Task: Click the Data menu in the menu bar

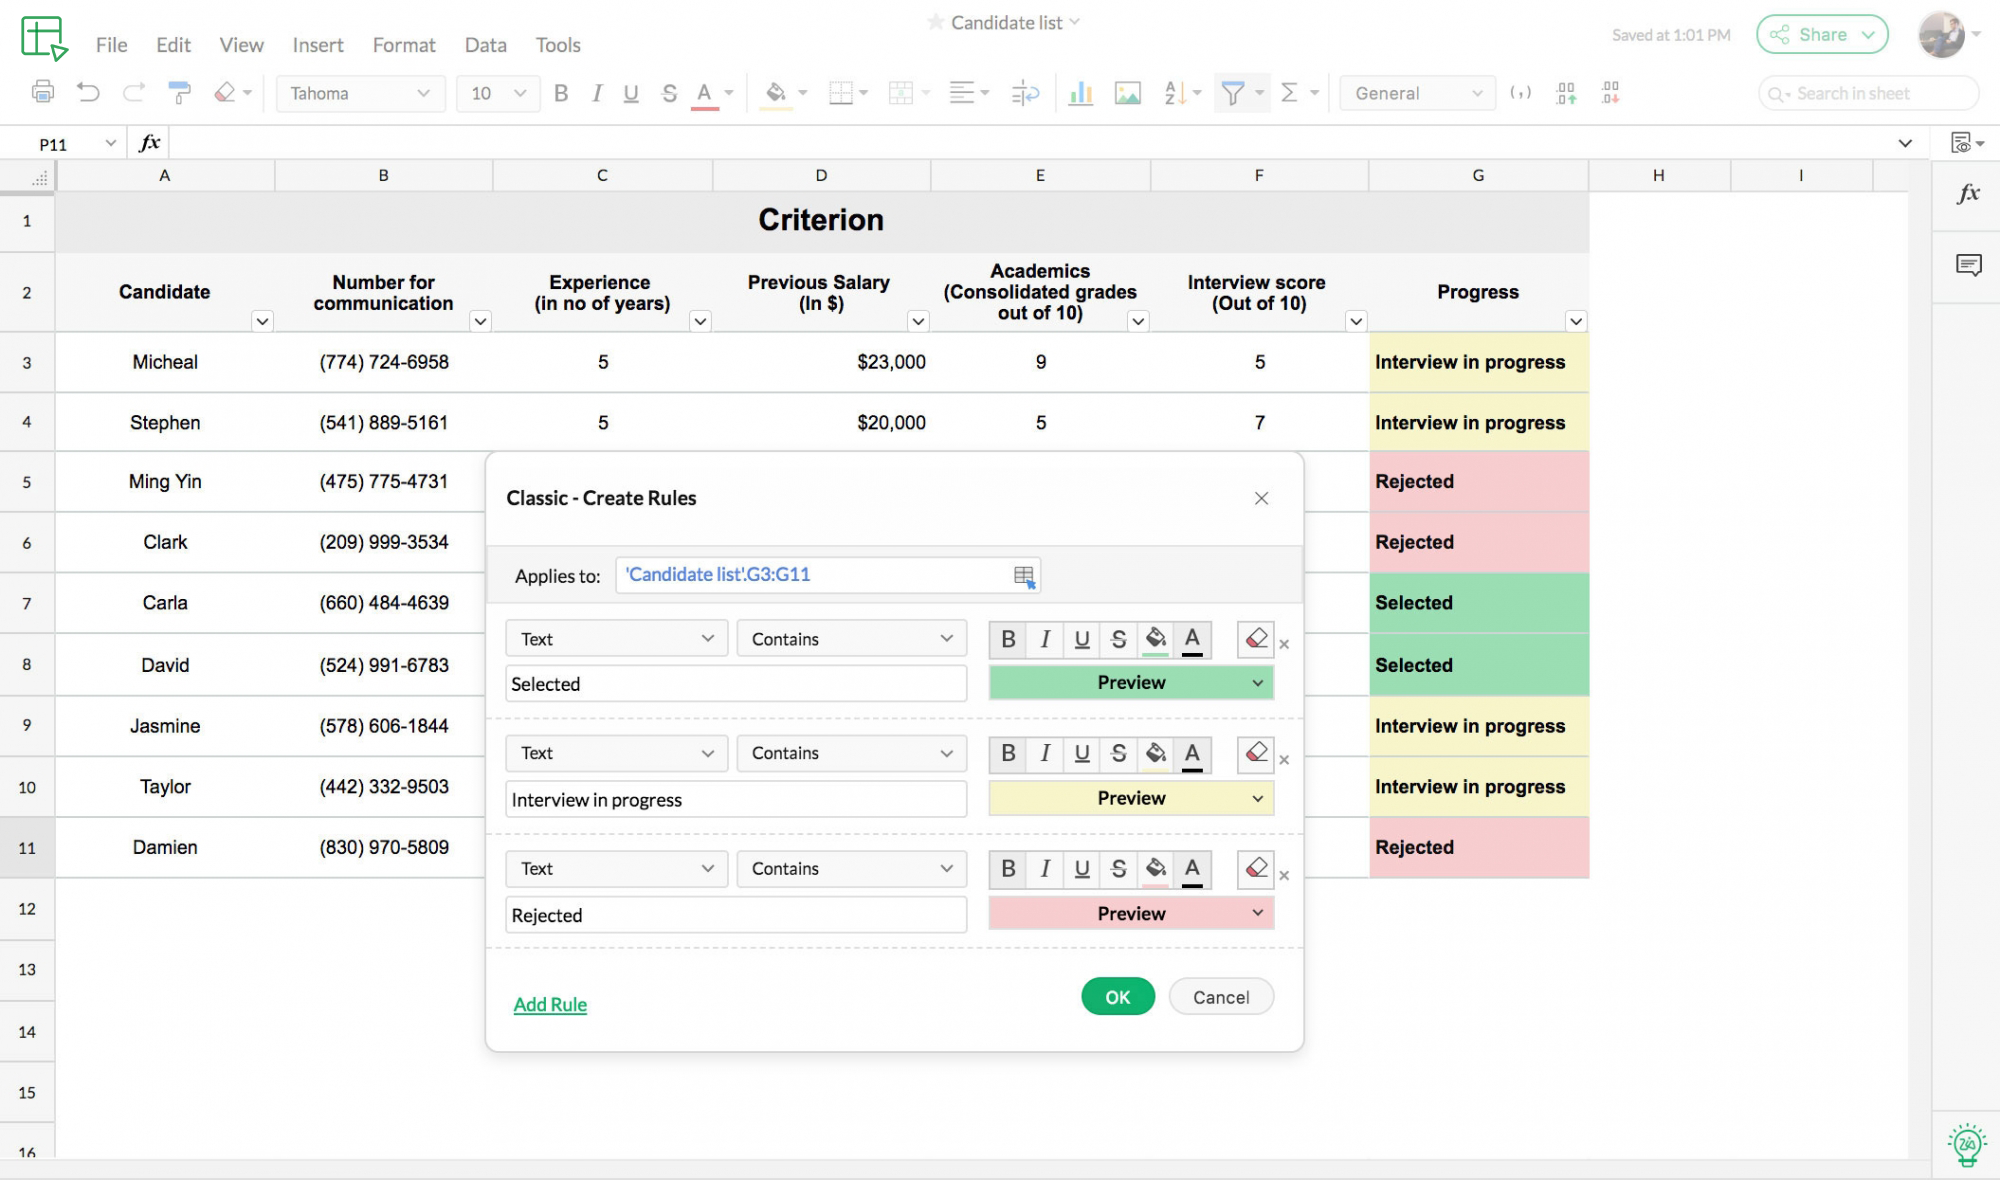Action: 485,45
